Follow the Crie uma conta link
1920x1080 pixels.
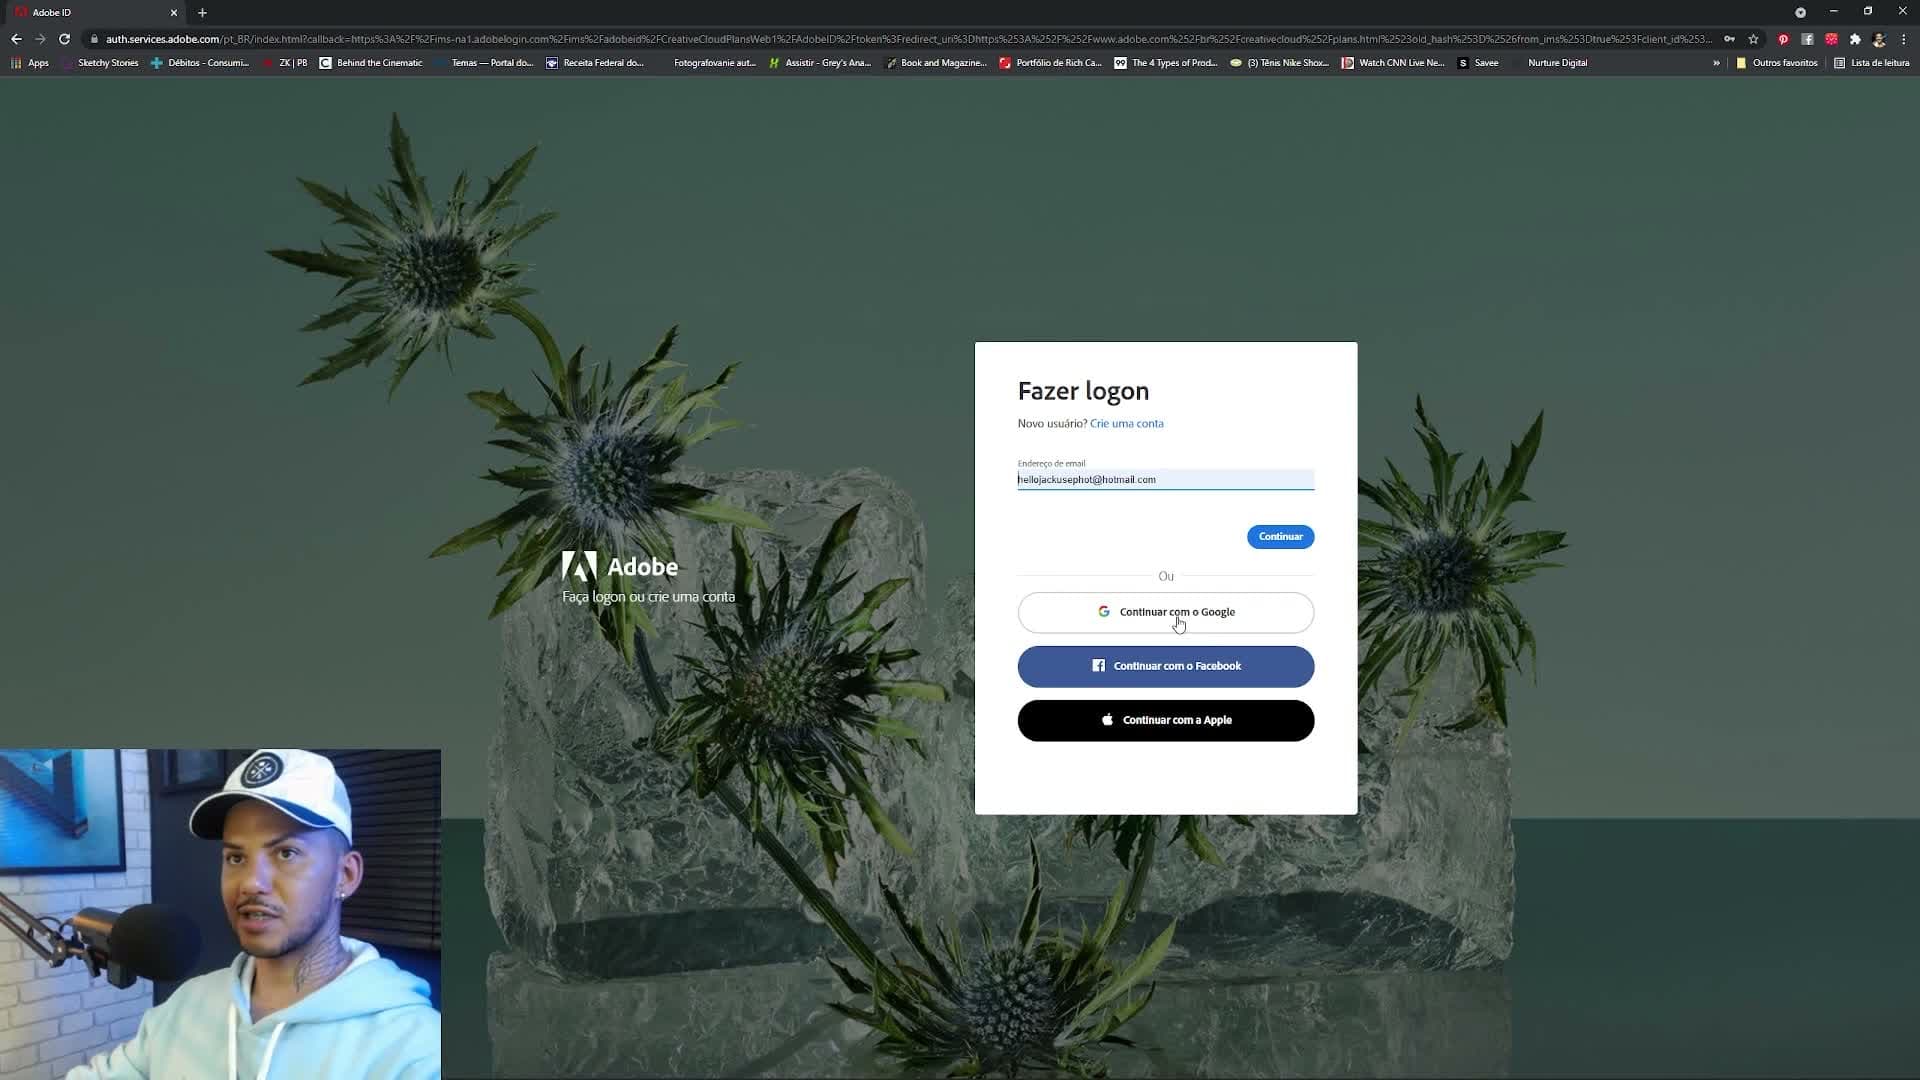(x=1126, y=424)
